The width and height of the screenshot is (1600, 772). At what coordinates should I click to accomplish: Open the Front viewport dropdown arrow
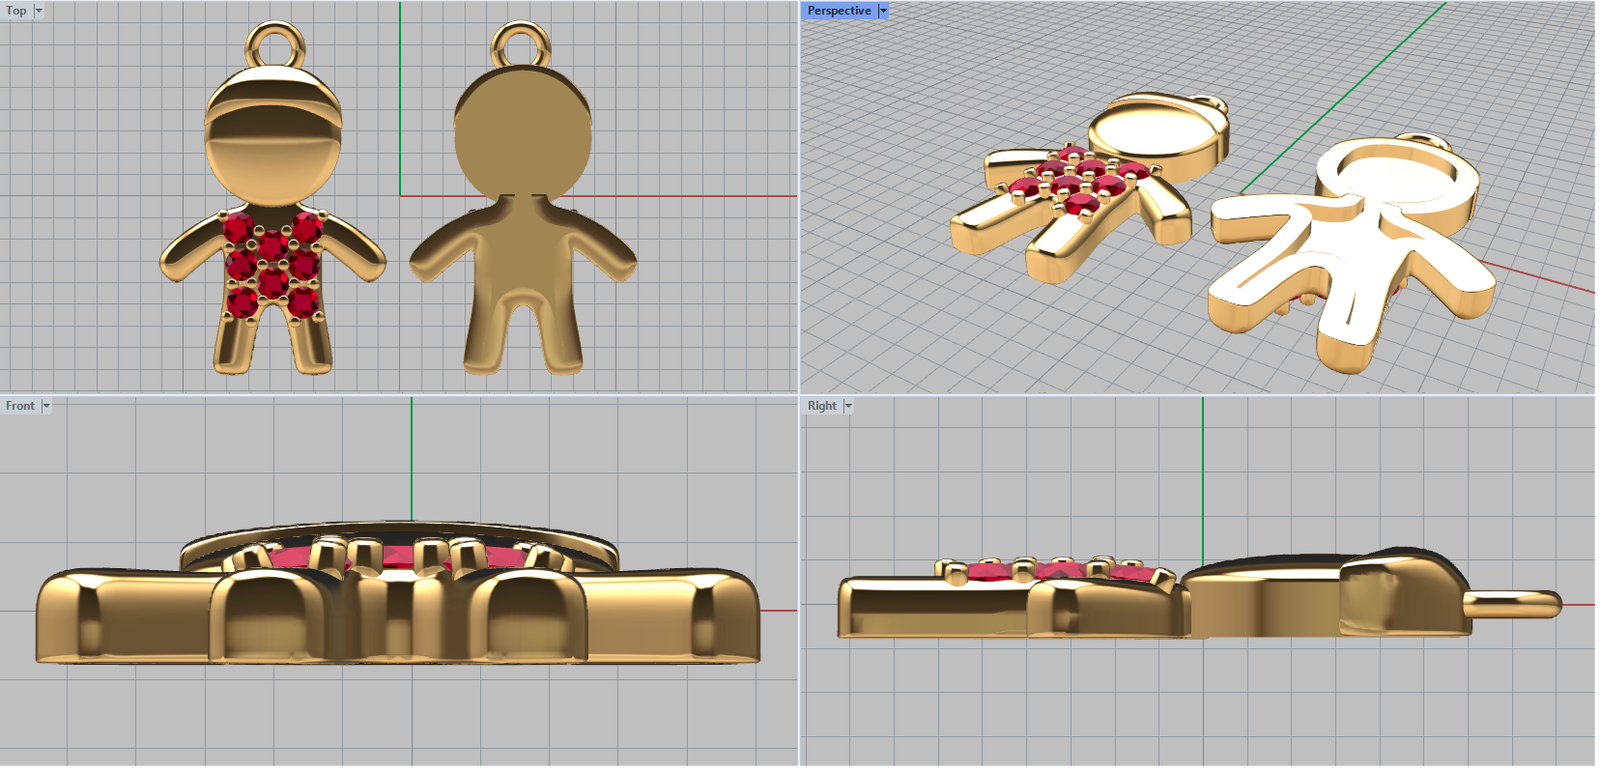coord(46,406)
